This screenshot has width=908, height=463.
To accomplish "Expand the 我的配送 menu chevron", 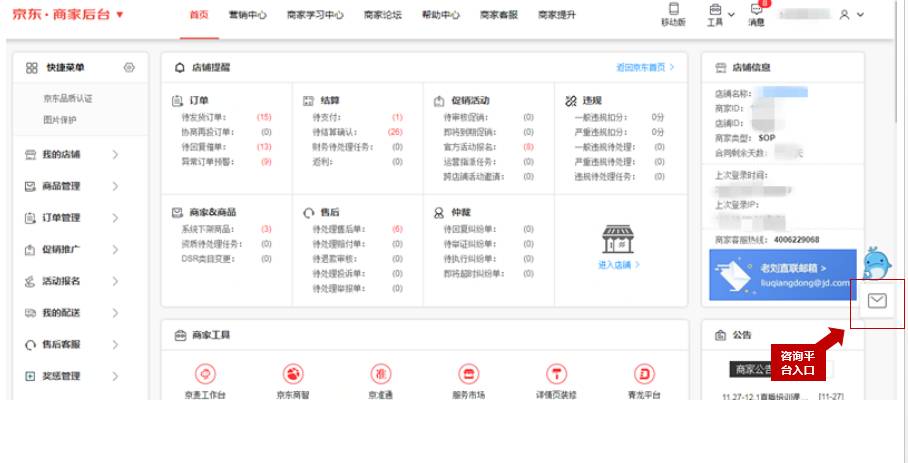I will pos(115,313).
